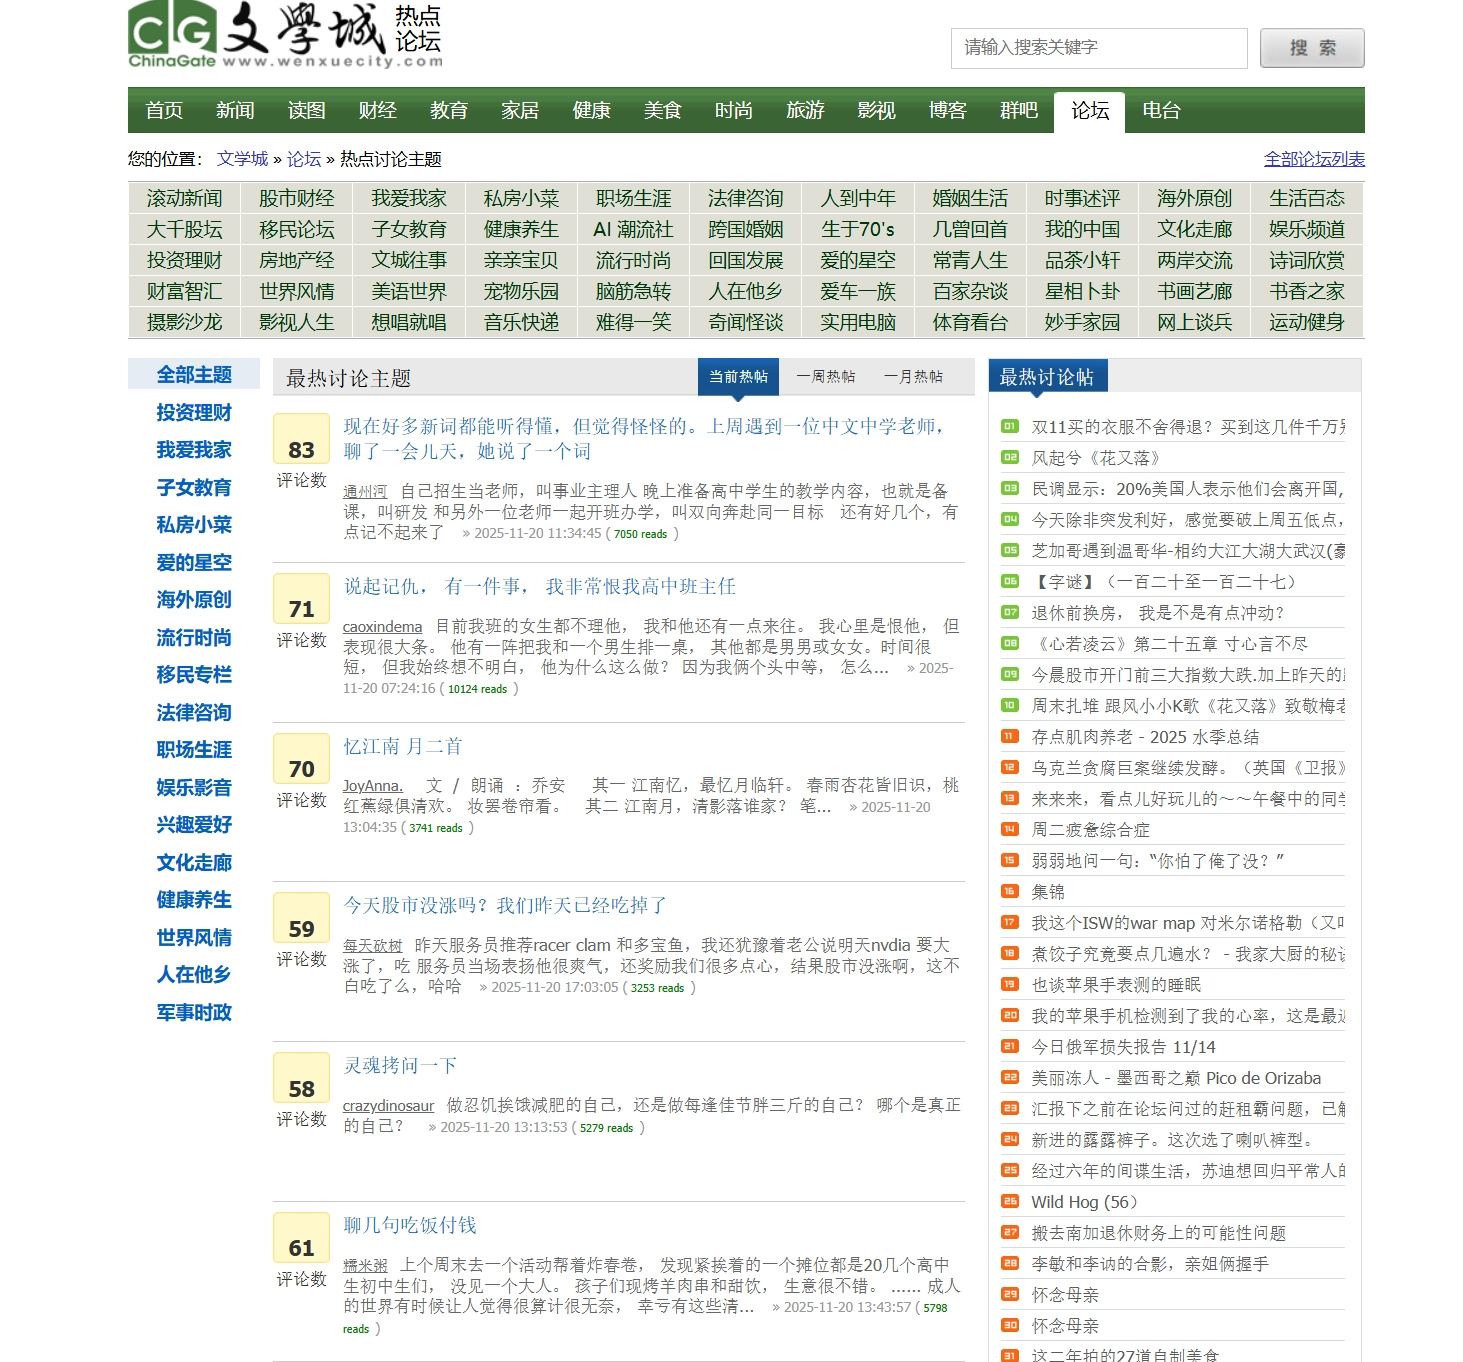Click inside the search keyword input field

(1100, 48)
